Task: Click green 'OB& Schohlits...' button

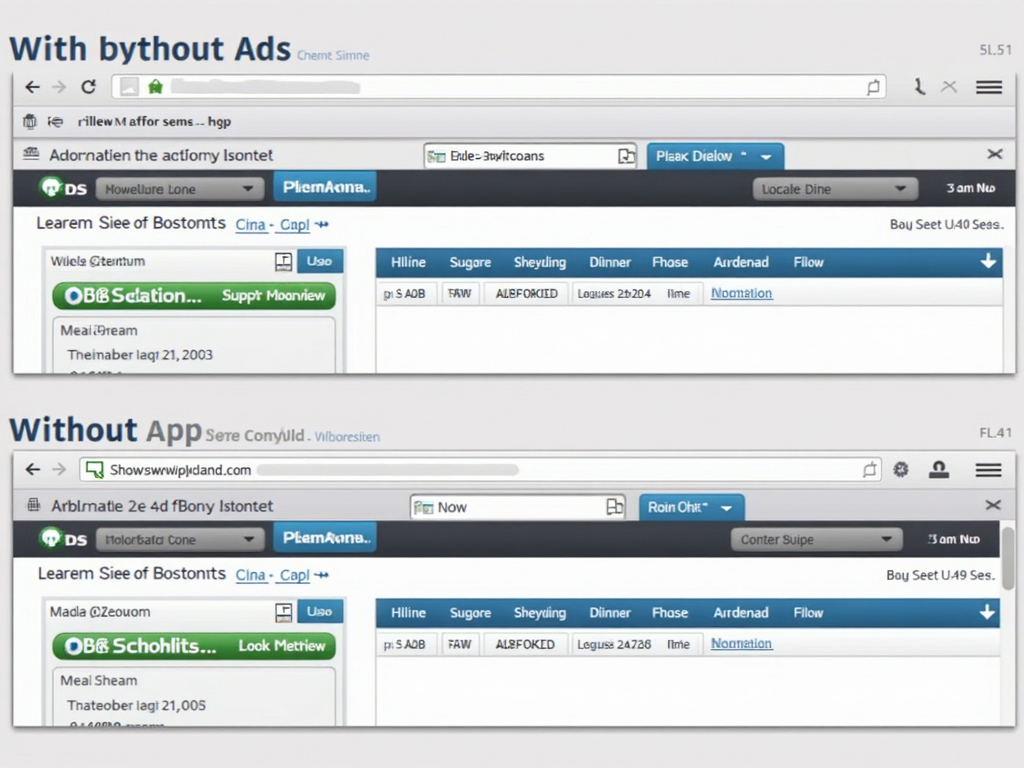Action: (x=194, y=646)
